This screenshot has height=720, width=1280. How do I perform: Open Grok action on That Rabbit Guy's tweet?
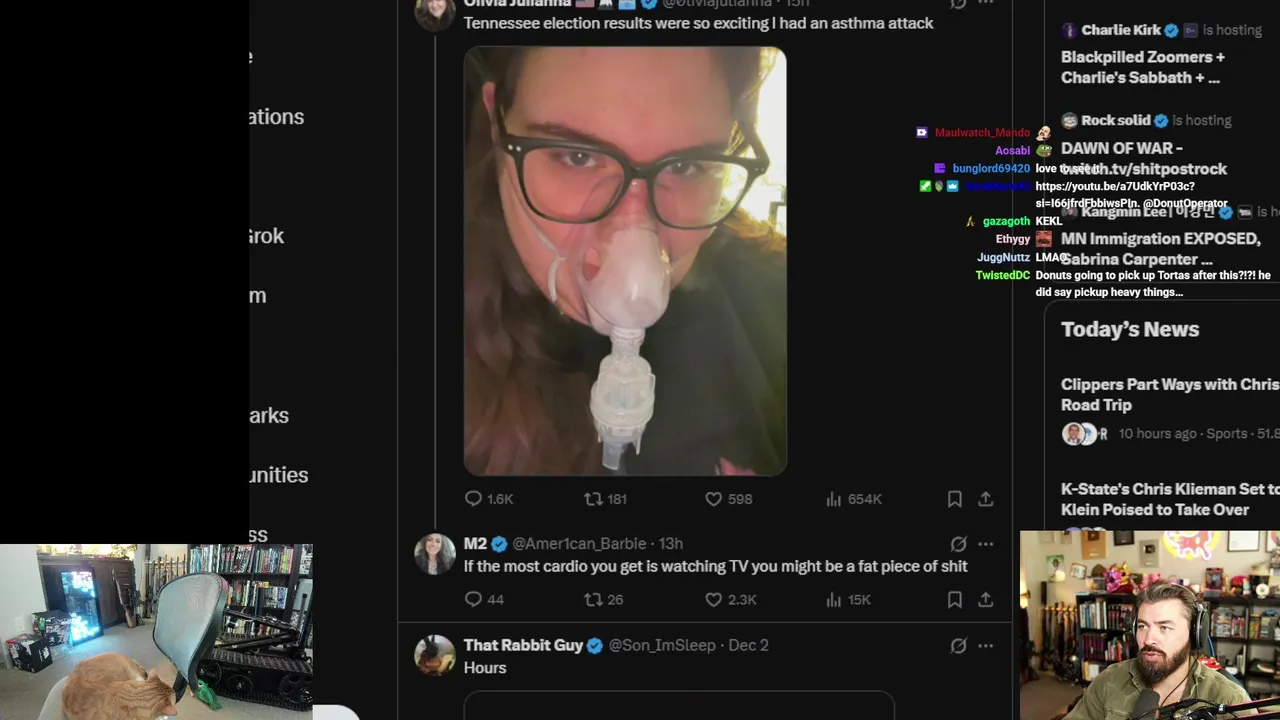(x=958, y=645)
